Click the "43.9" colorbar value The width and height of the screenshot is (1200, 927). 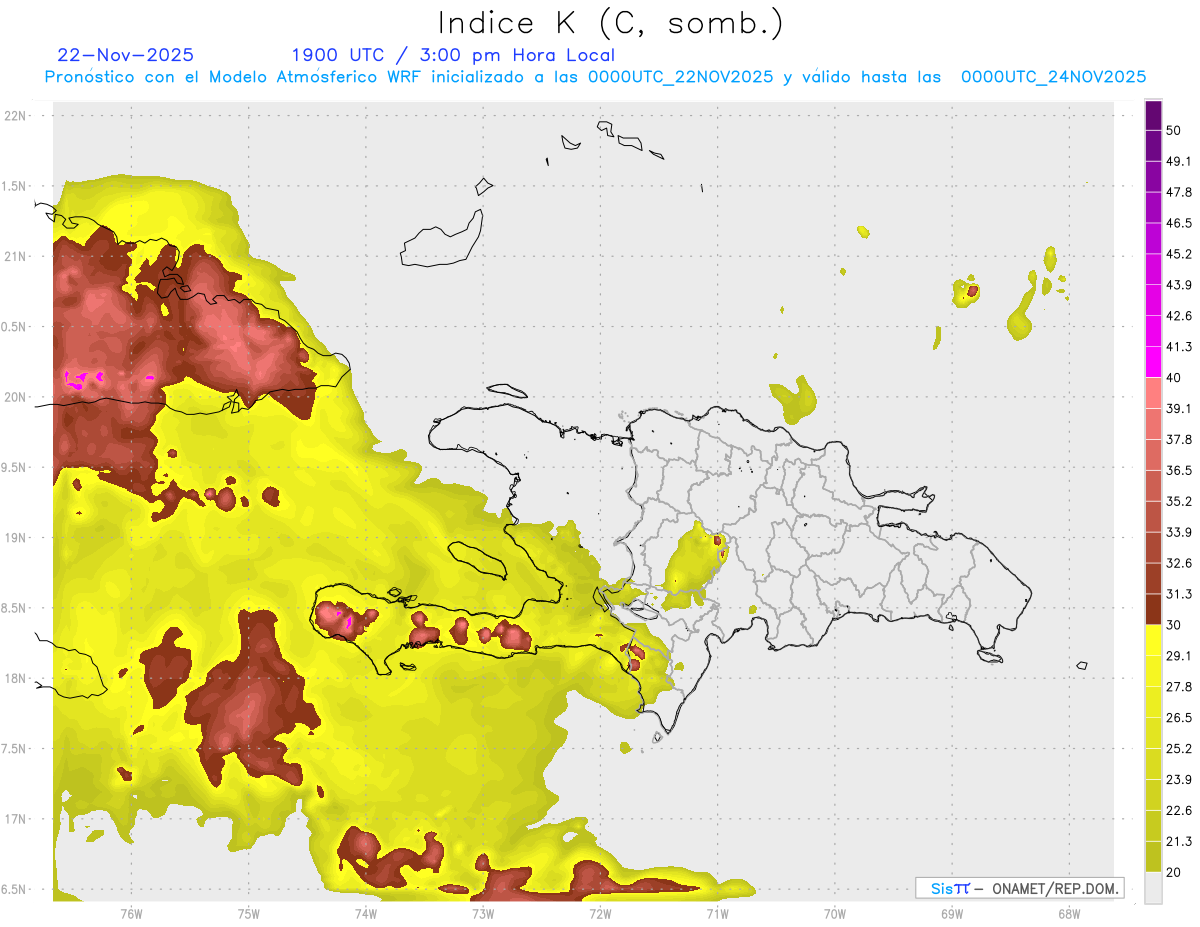1179,285
